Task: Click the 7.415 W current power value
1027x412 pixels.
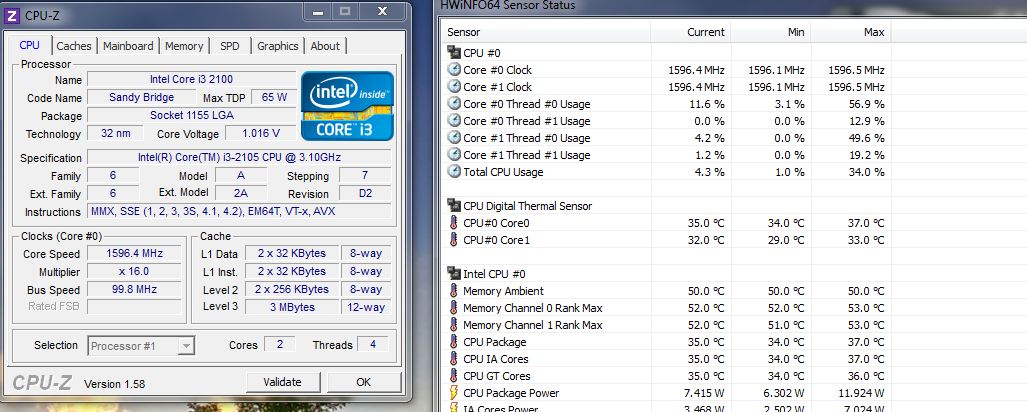Action: tap(705, 393)
